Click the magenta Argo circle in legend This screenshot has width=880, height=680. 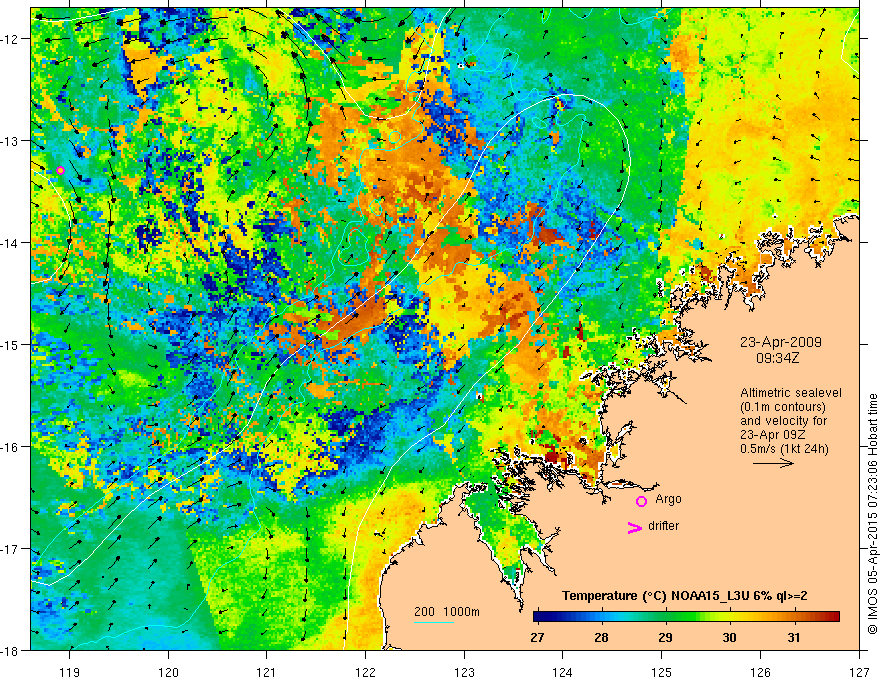tap(641, 501)
